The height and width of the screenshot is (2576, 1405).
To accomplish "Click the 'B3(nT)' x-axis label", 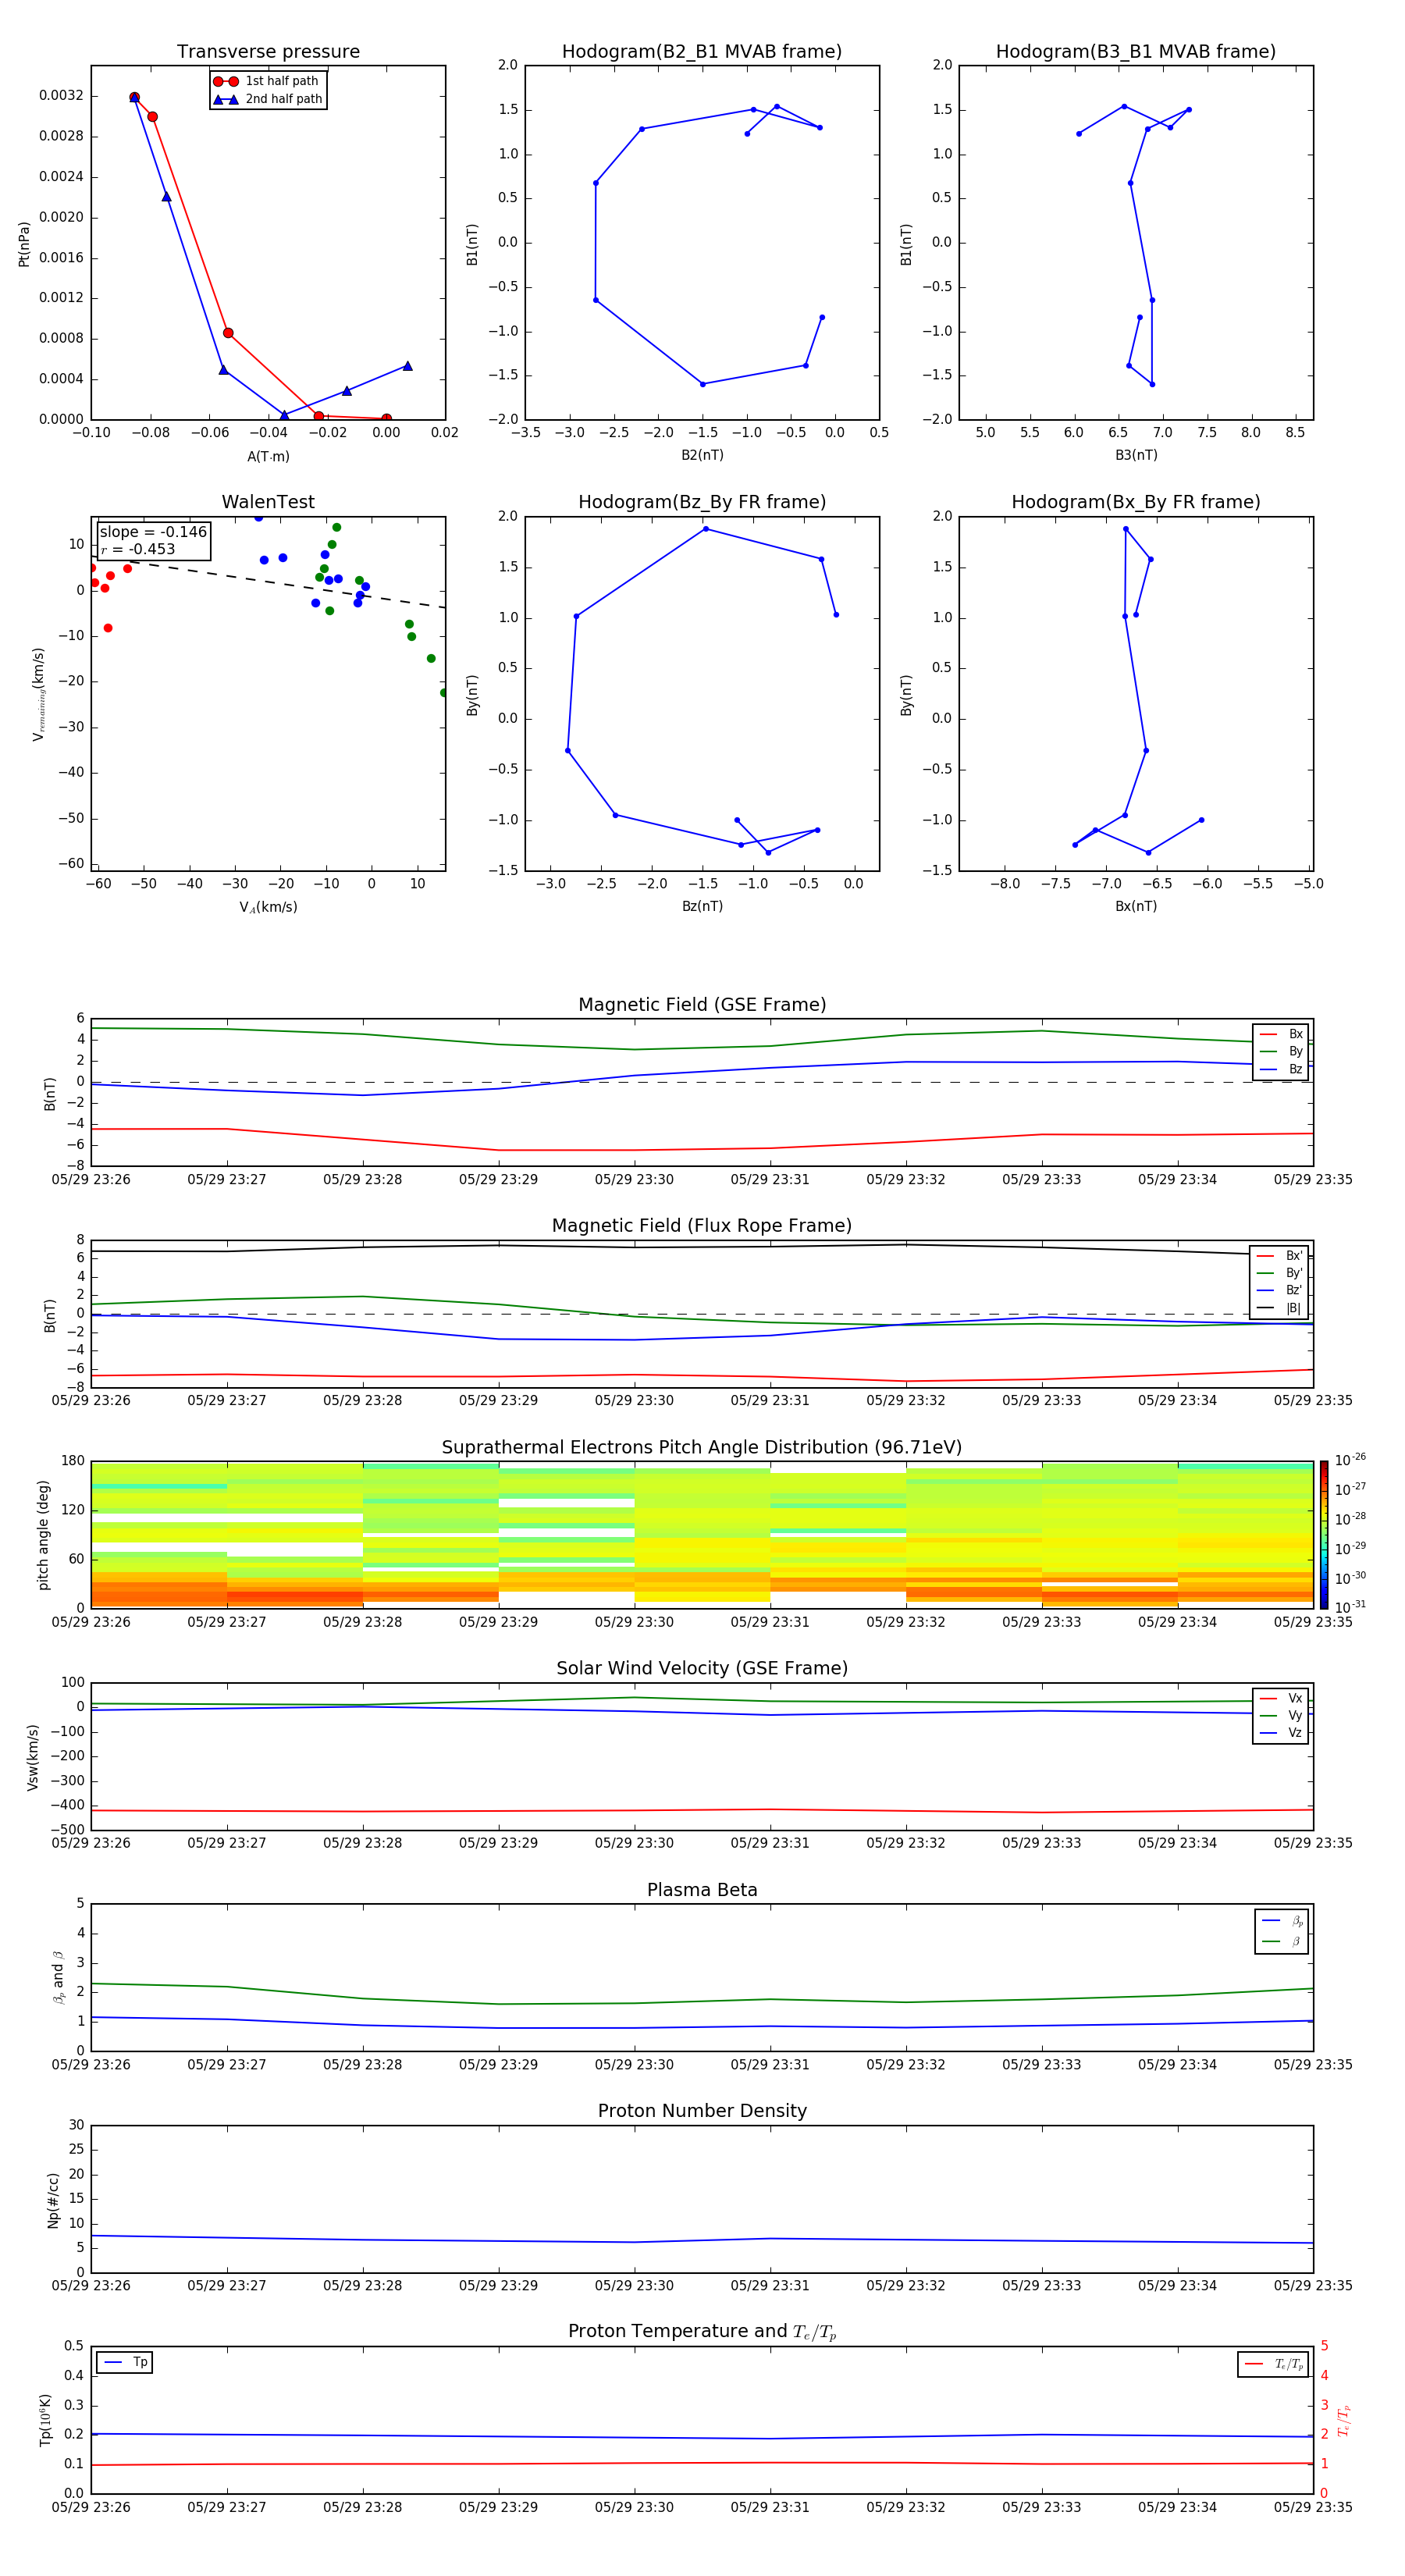I will point(1136,455).
